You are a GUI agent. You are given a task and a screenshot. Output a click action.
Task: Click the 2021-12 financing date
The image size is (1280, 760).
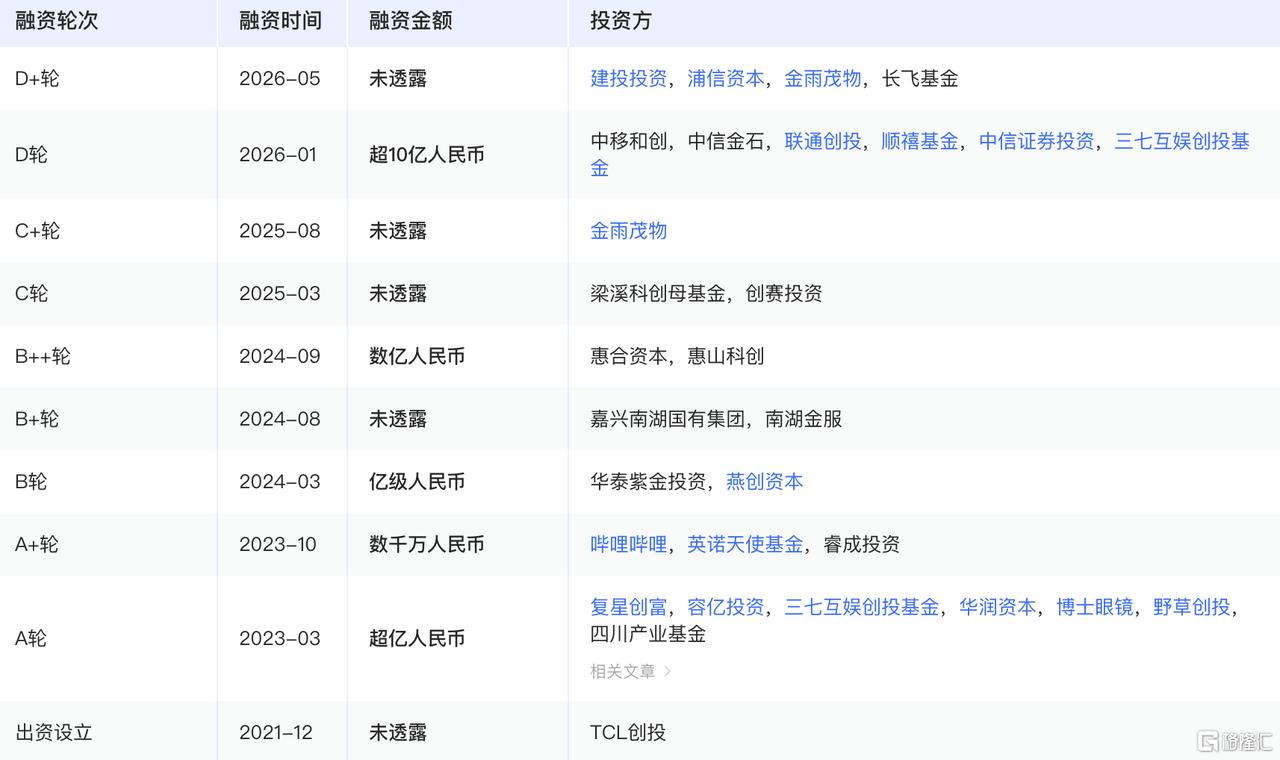[x=276, y=732]
